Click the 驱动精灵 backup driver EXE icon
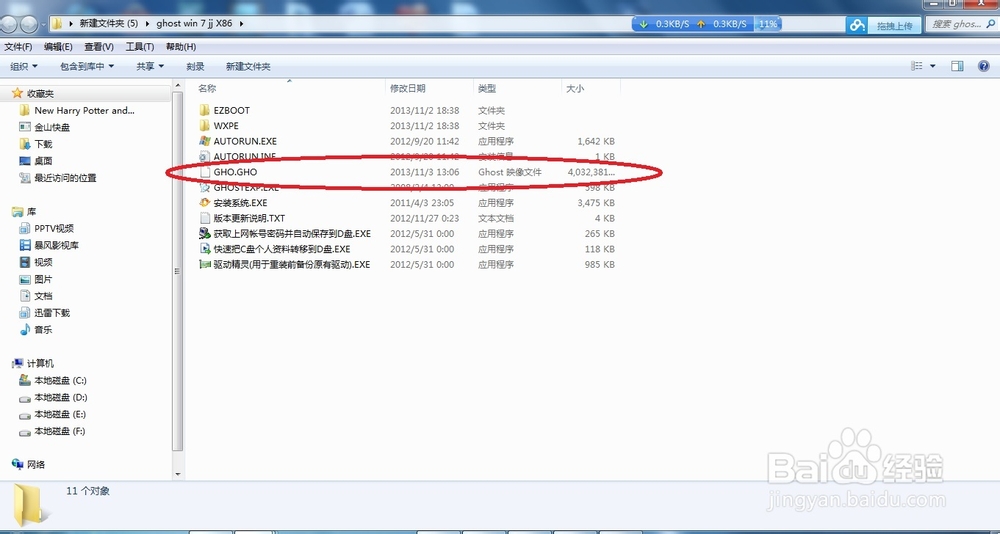 204,264
